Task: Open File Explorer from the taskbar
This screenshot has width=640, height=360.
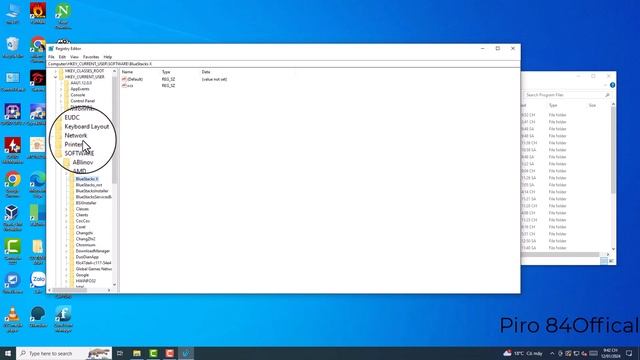Action: coord(137,353)
